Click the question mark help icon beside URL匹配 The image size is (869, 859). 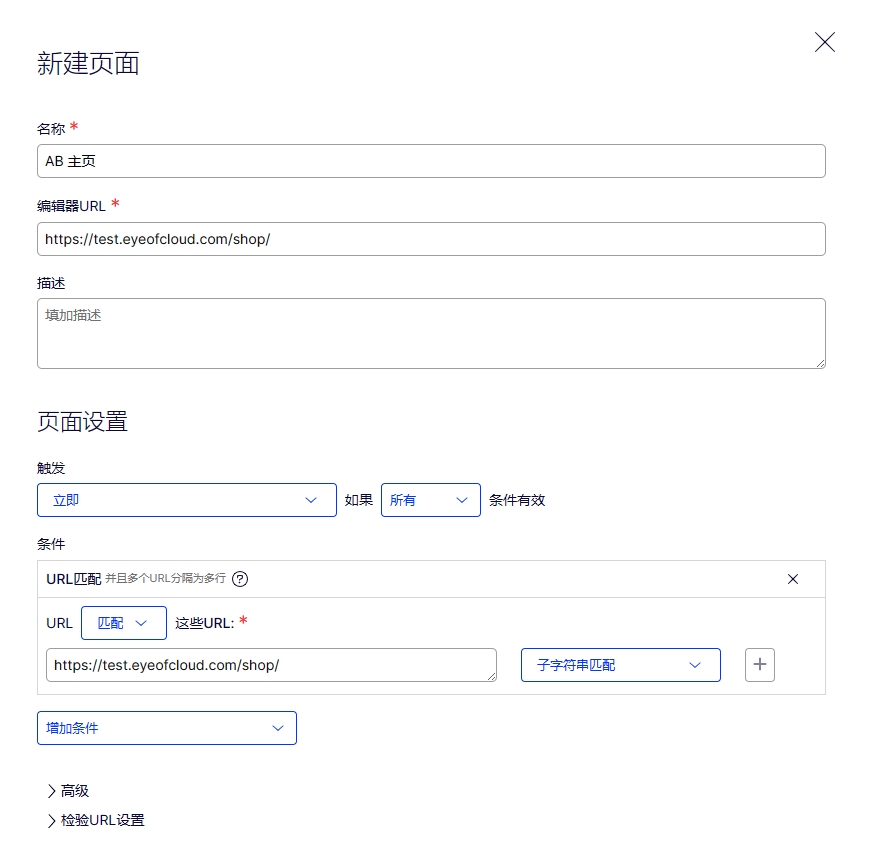pyautogui.click(x=240, y=579)
